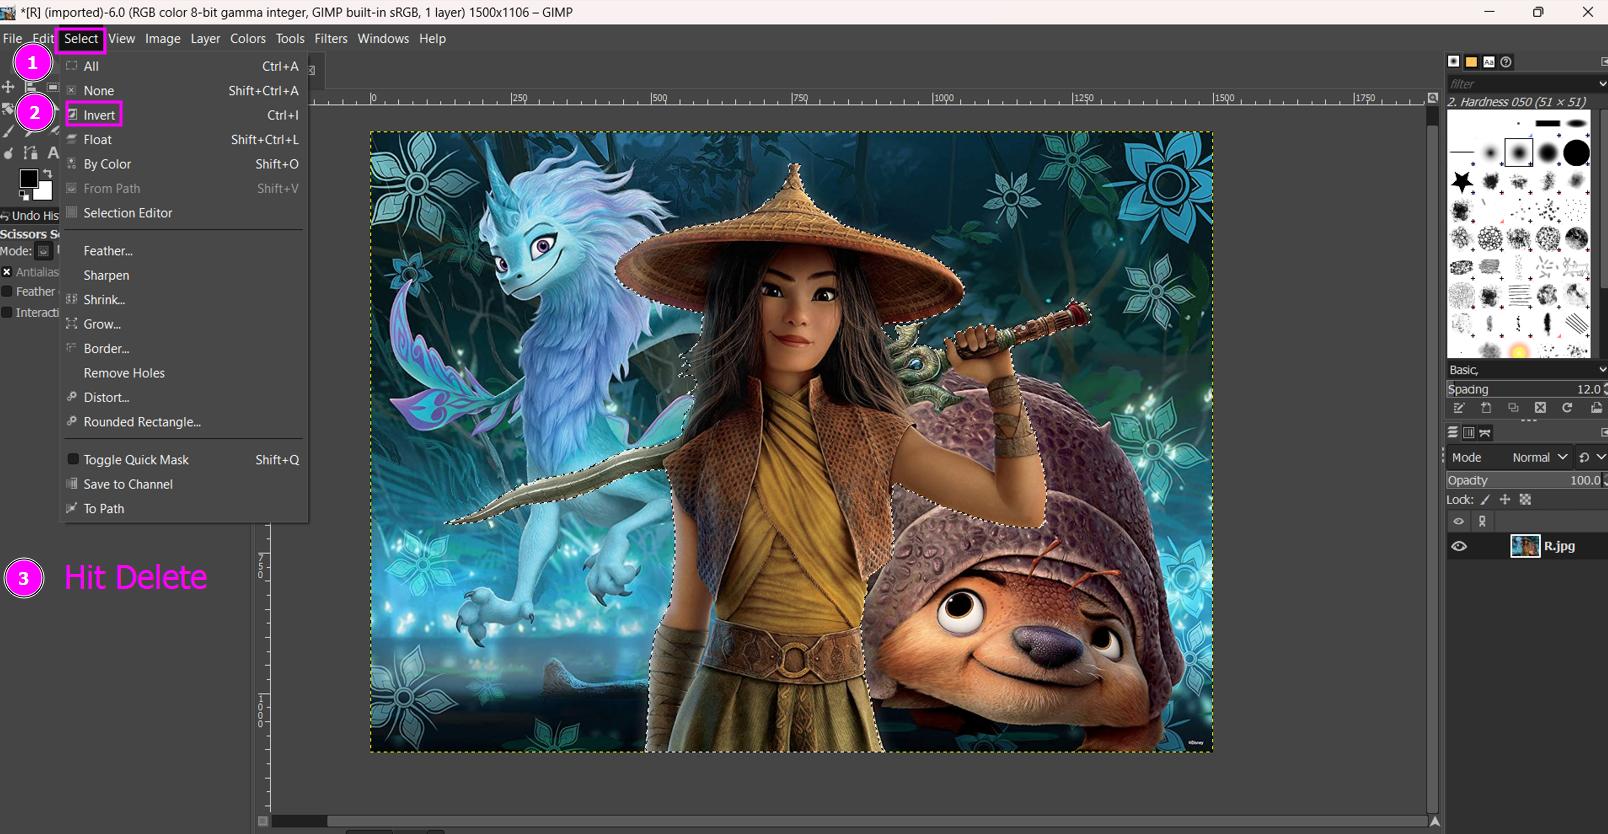Viewport: 1608px width, 834px height.
Task: Open brush as image icon
Action: (1596, 408)
